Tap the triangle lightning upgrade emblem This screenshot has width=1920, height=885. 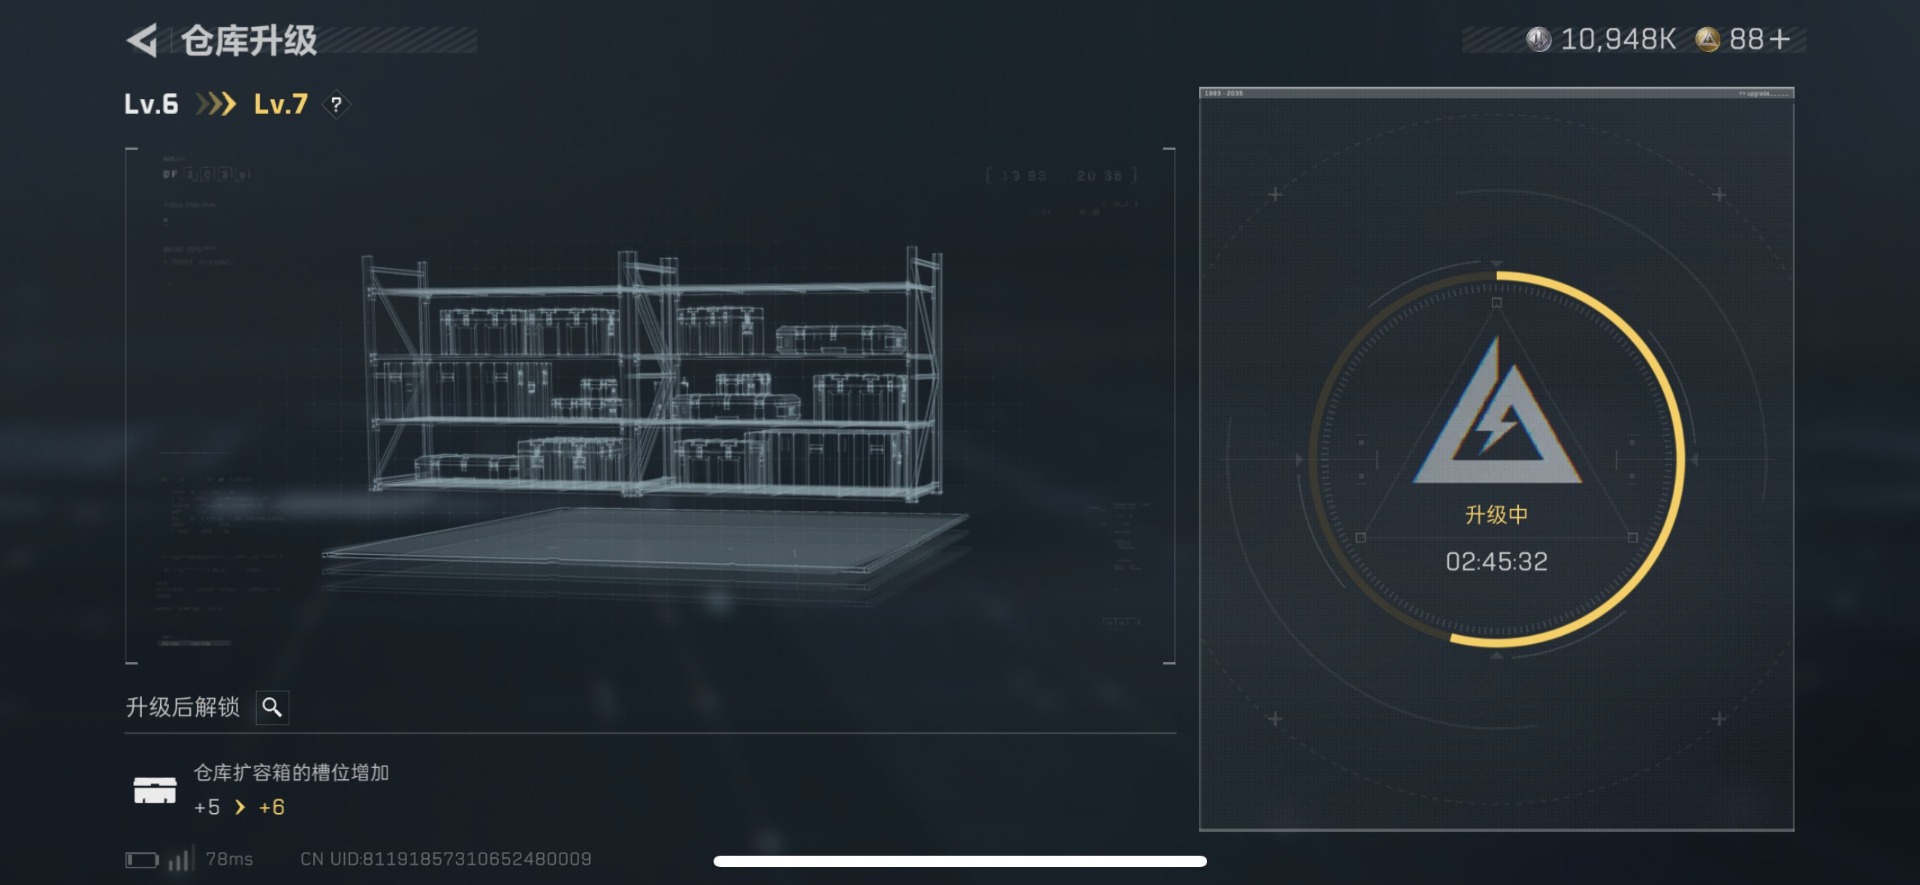1497,412
